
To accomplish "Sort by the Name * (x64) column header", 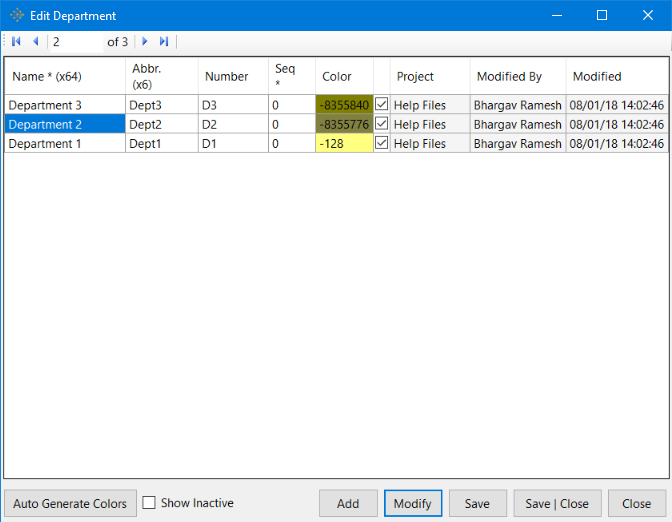I will (x=65, y=76).
